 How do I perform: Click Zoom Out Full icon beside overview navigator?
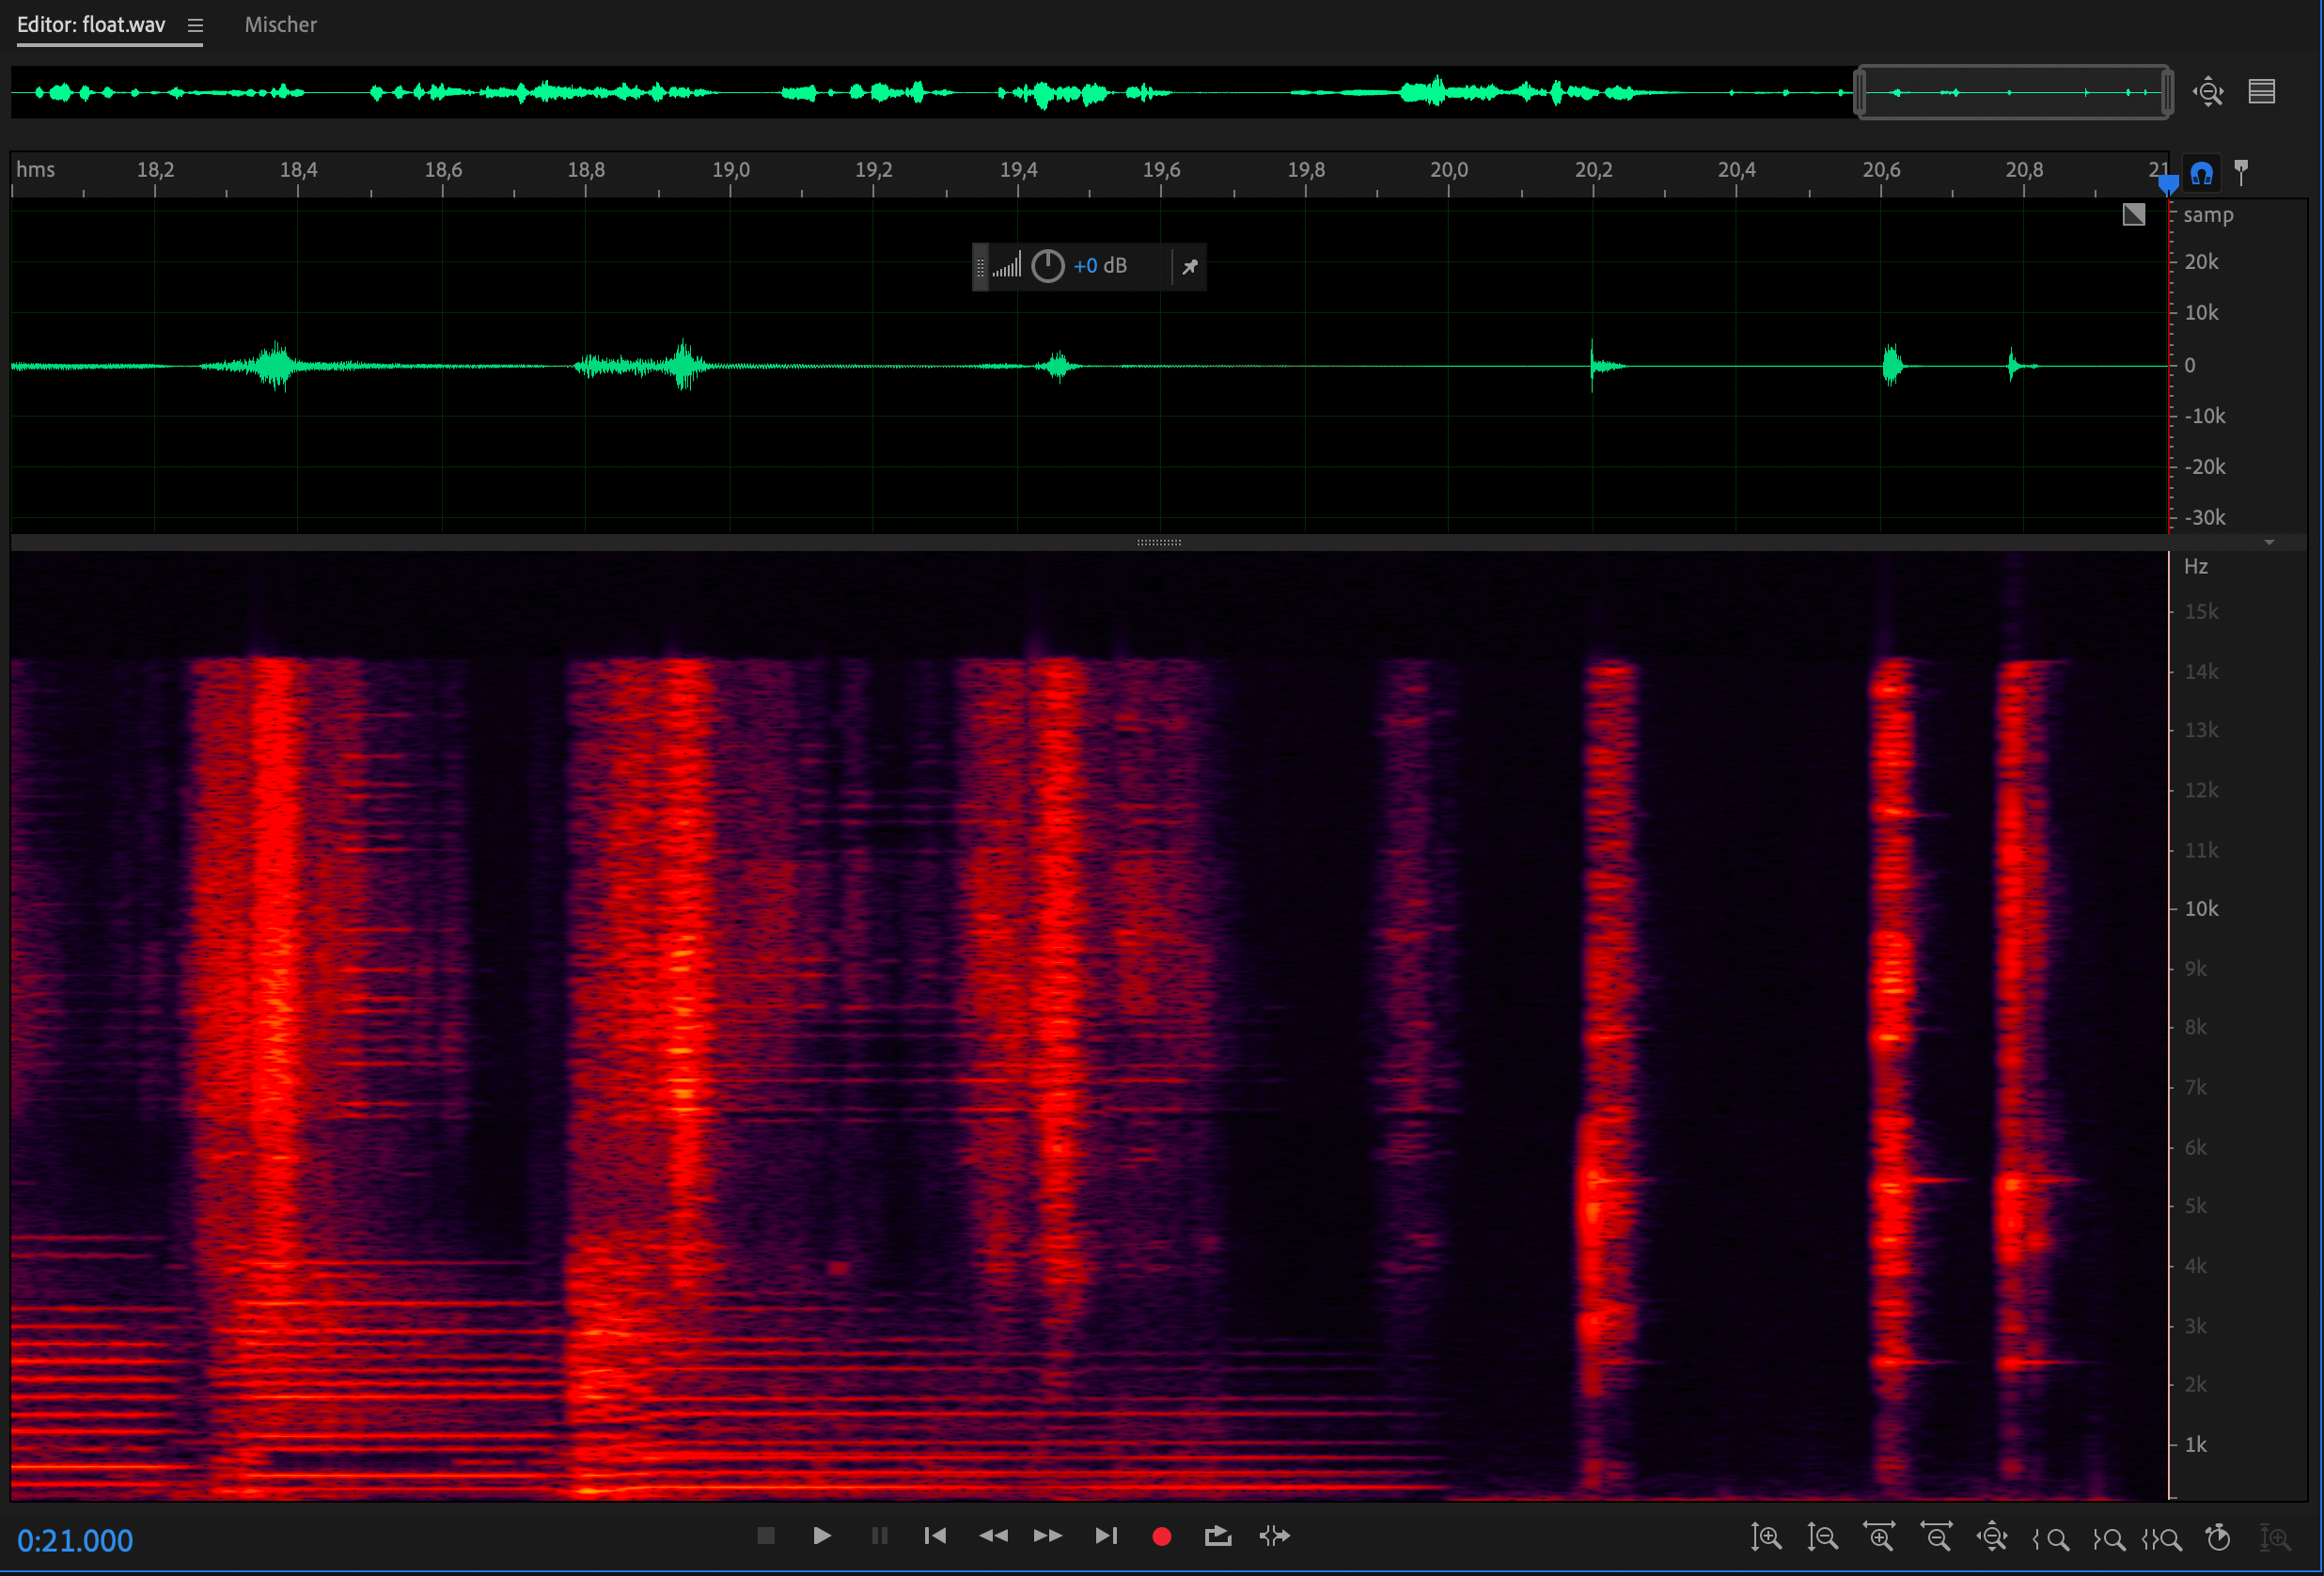click(x=2208, y=92)
